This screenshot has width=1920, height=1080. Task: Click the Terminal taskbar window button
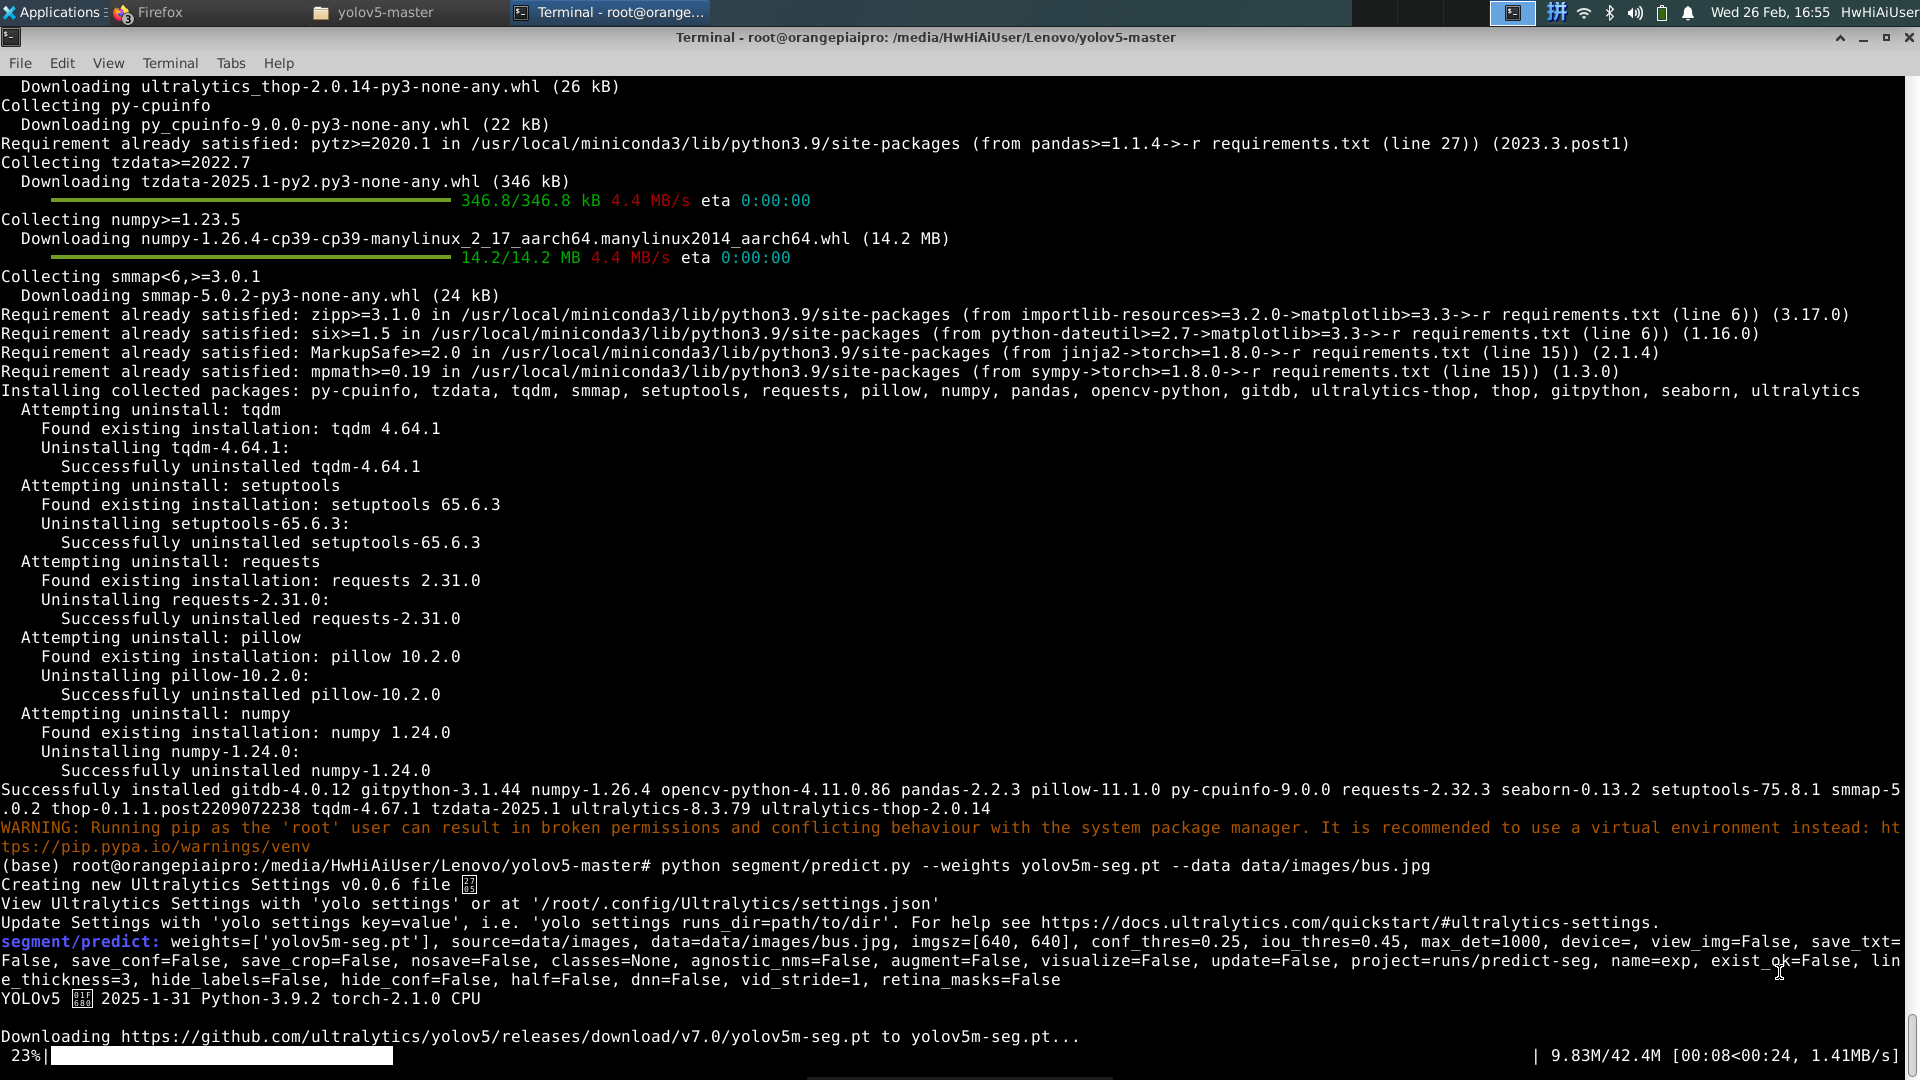tap(609, 13)
